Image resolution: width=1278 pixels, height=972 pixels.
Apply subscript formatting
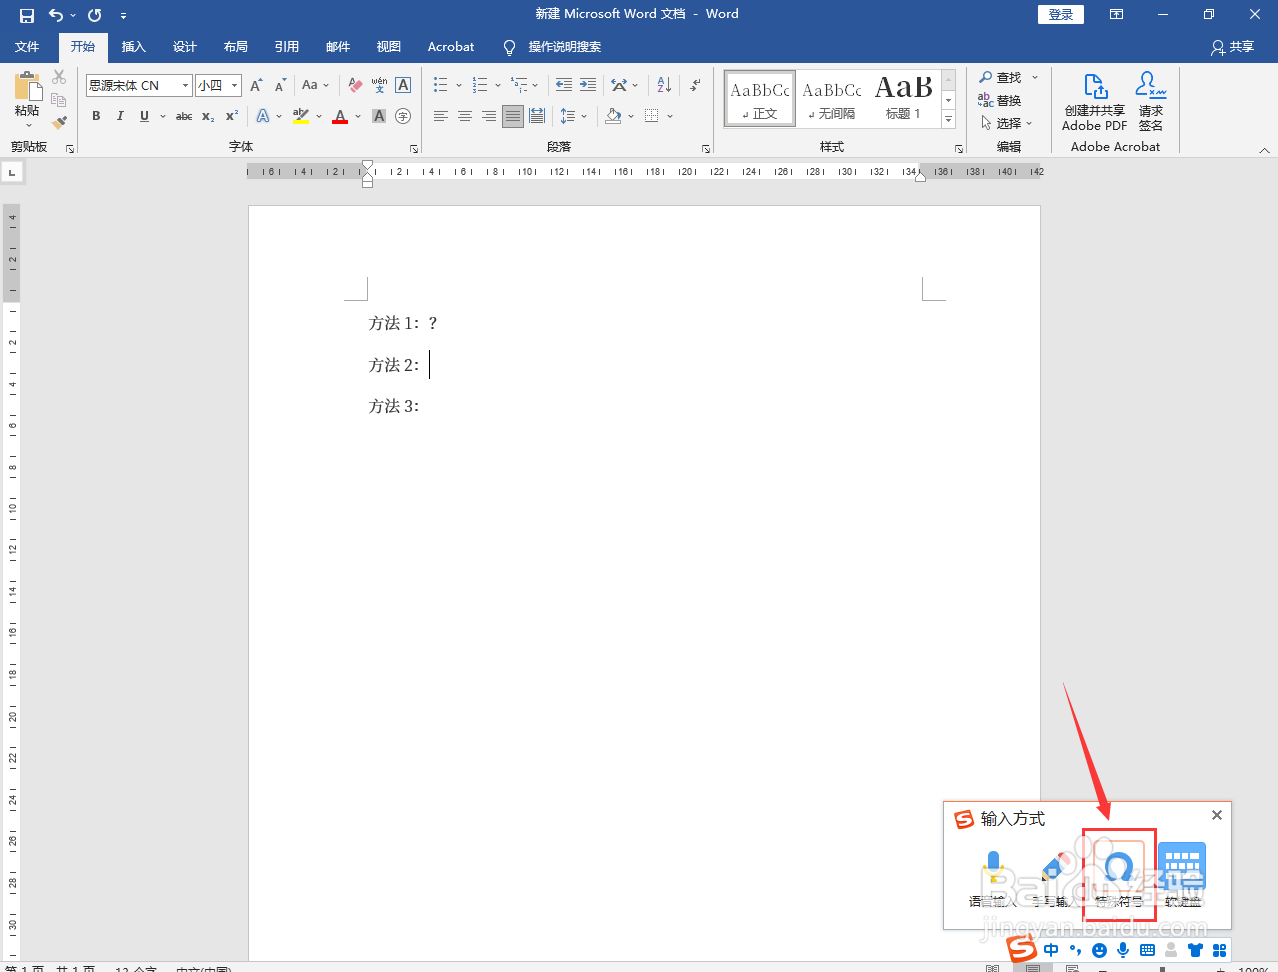click(x=208, y=116)
